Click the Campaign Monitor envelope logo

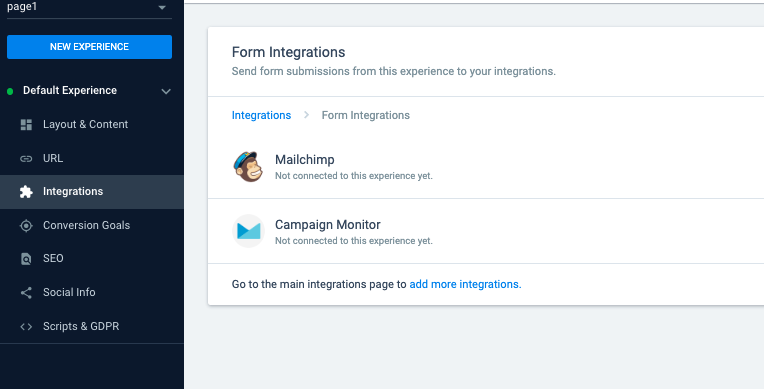[x=248, y=231]
